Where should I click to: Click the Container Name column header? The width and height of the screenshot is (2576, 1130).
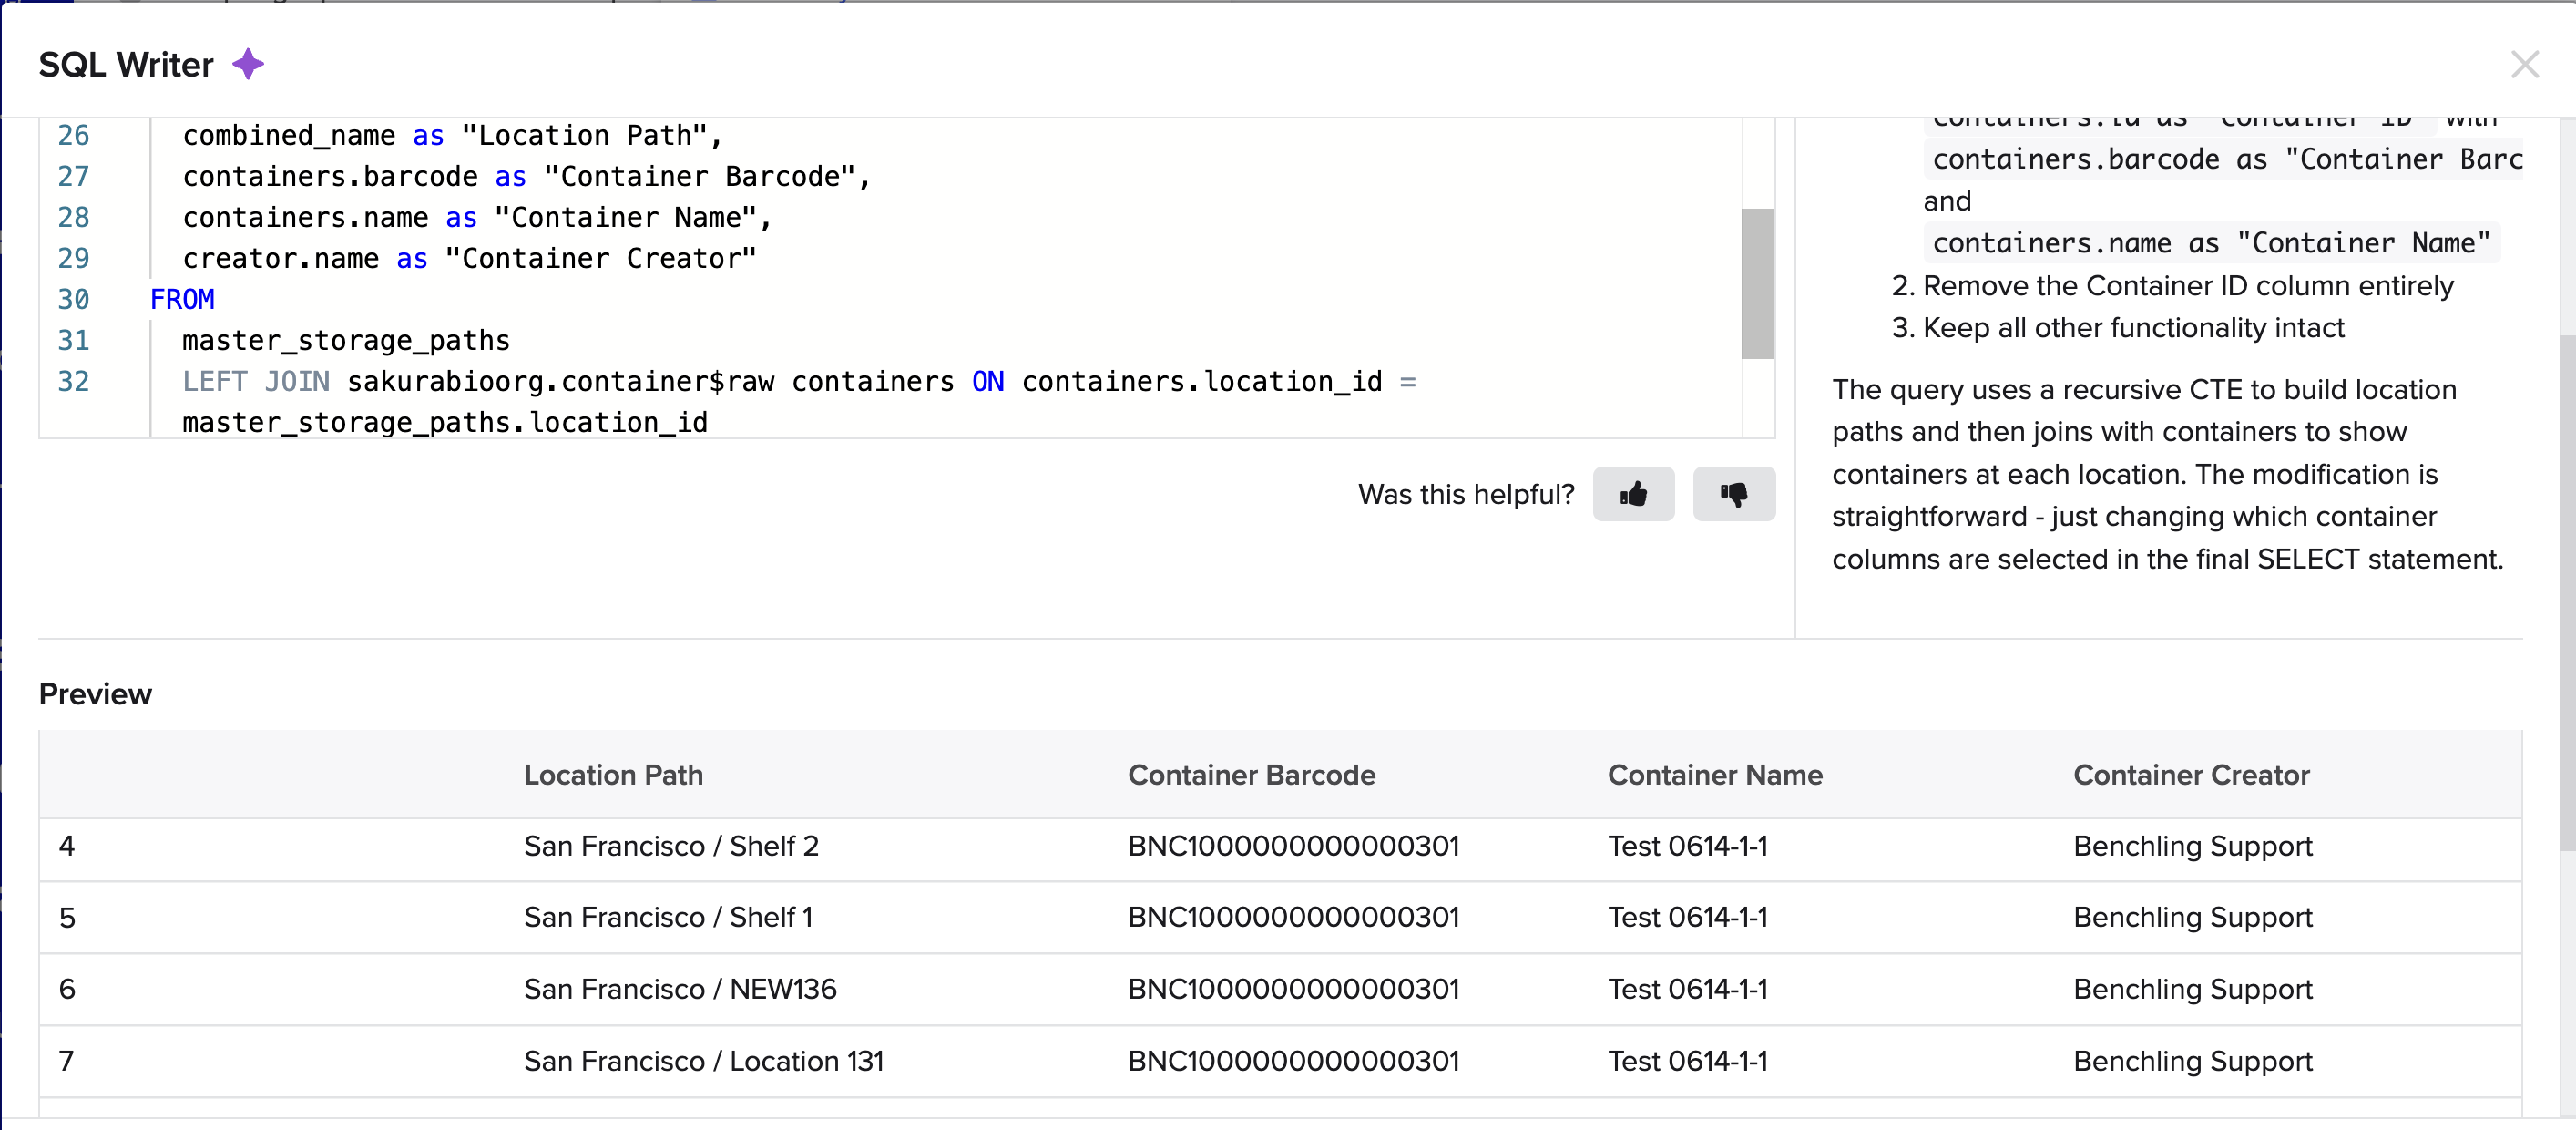pos(1714,775)
